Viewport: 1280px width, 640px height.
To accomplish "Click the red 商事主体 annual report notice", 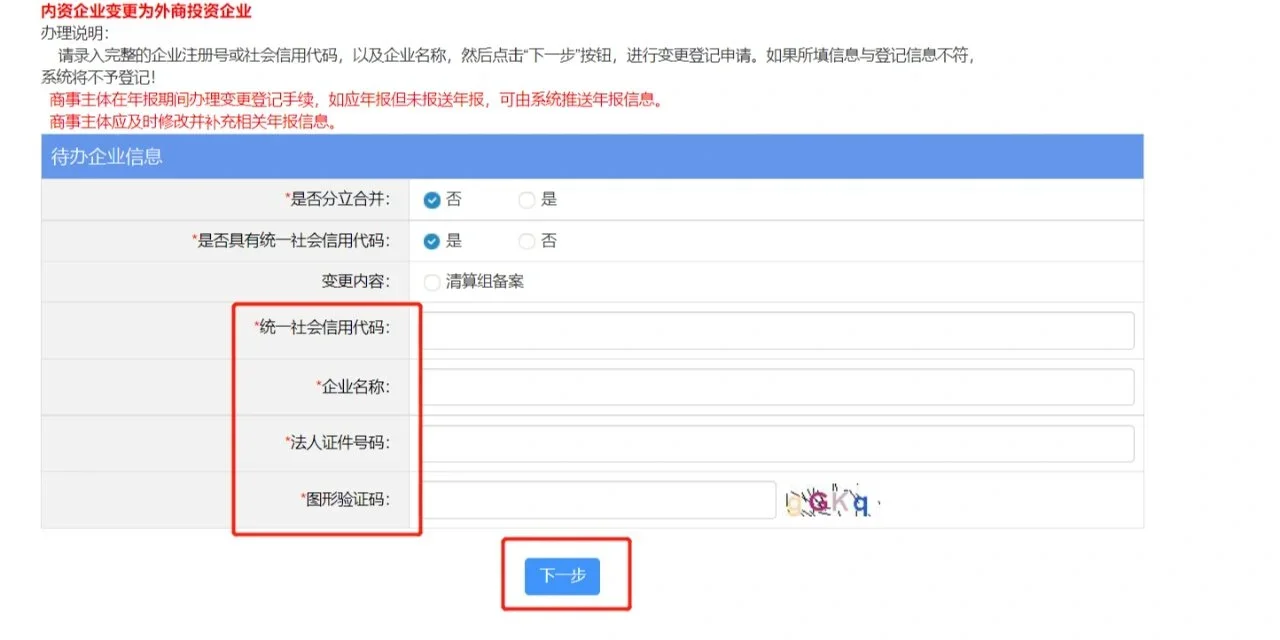I will pyautogui.click(x=355, y=101).
